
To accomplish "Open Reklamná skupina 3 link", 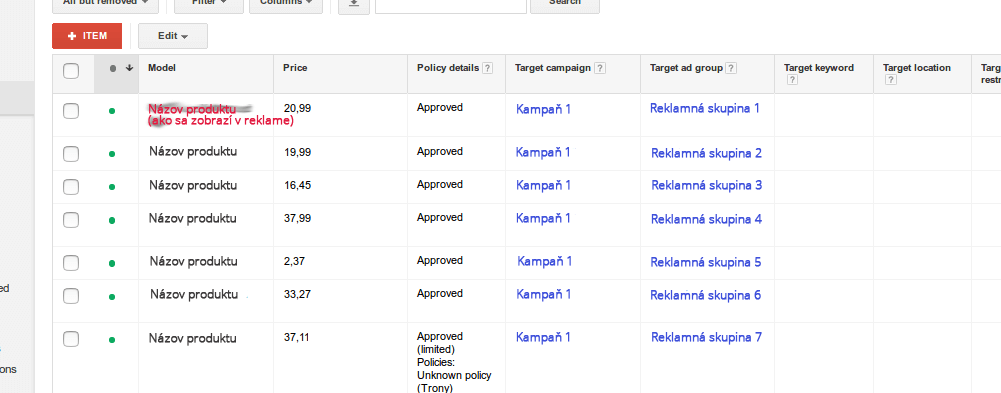I will coord(706,185).
